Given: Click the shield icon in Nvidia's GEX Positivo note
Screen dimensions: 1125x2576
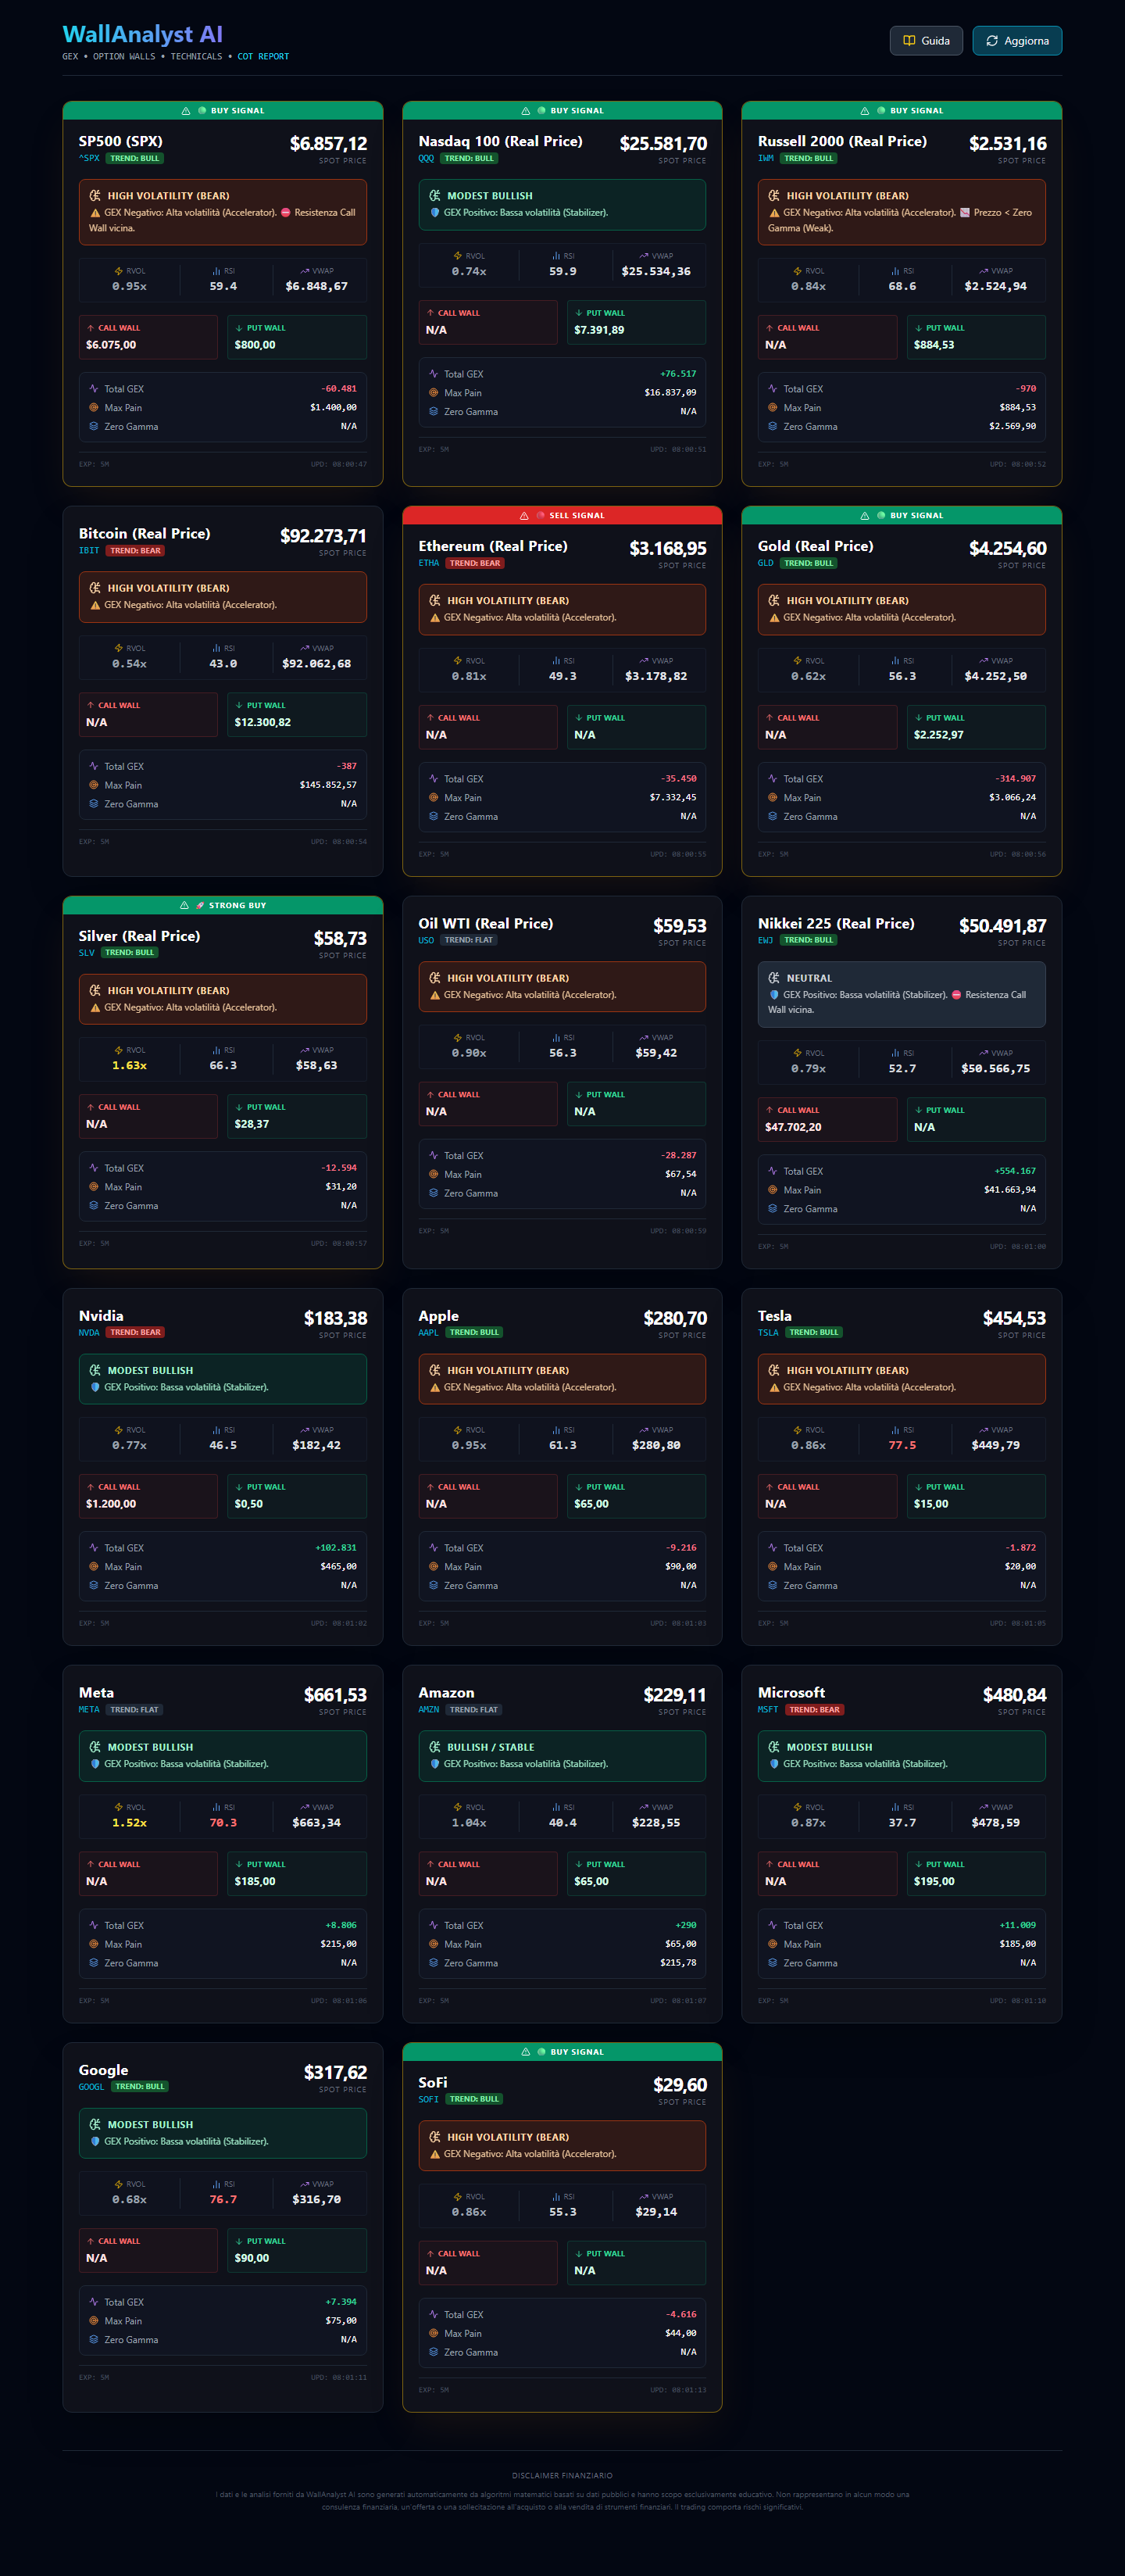Looking at the screenshot, I should point(95,1387).
